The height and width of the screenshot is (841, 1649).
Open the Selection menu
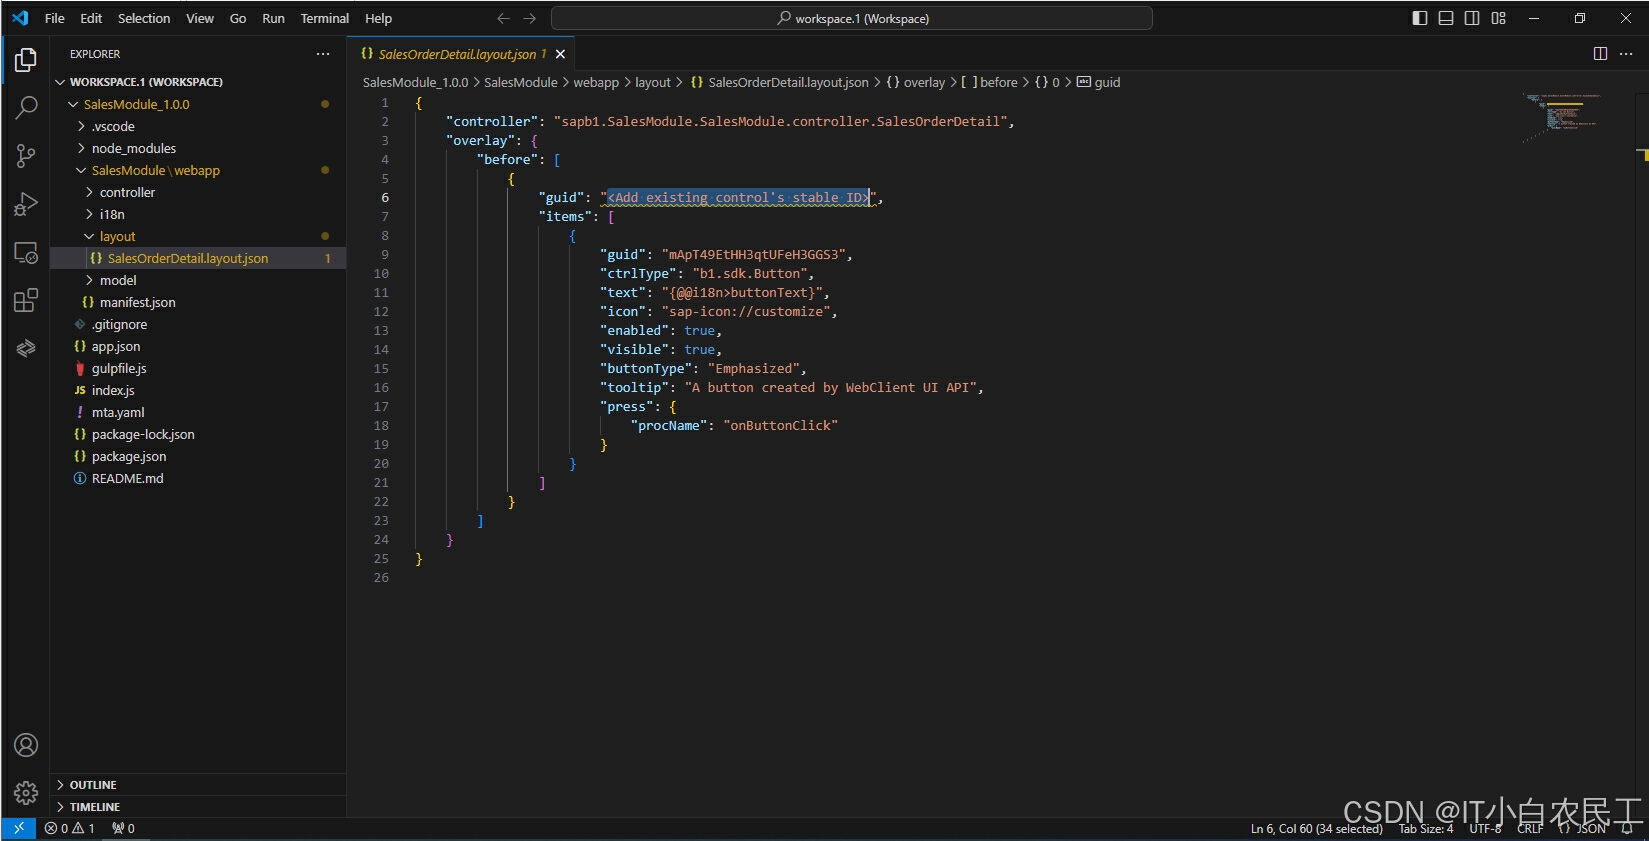[x=144, y=18]
